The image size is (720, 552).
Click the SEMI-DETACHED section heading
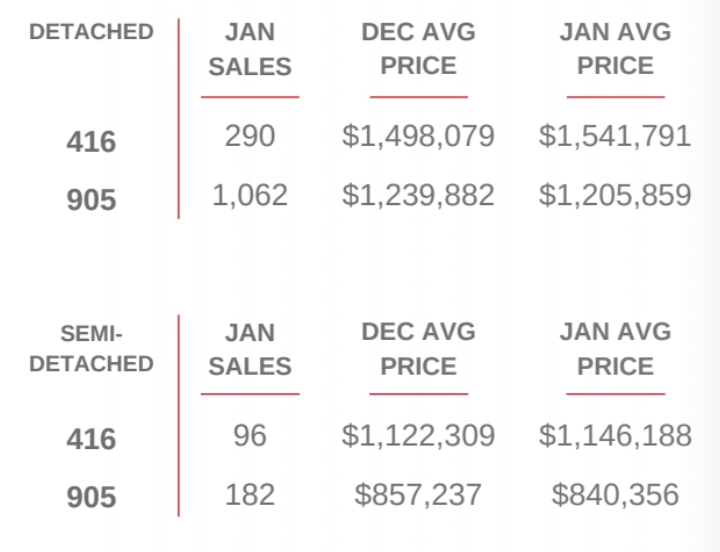click(91, 348)
